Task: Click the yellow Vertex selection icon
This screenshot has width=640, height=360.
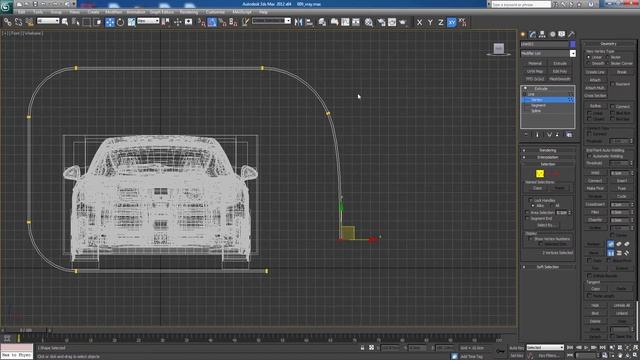Action: point(540,173)
